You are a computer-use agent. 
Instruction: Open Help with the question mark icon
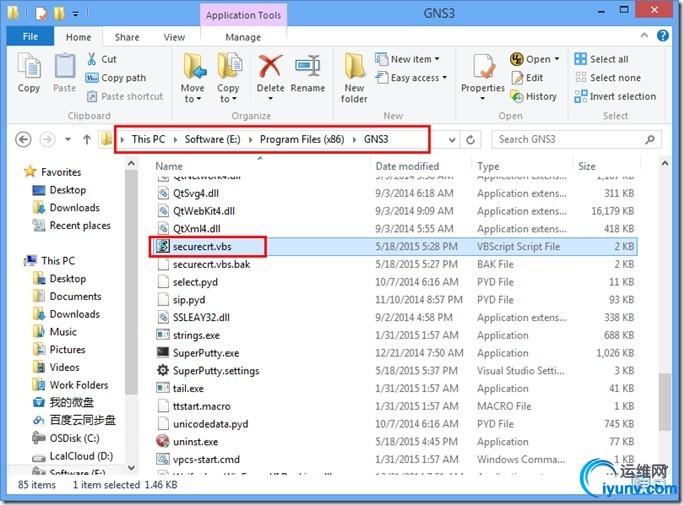663,36
